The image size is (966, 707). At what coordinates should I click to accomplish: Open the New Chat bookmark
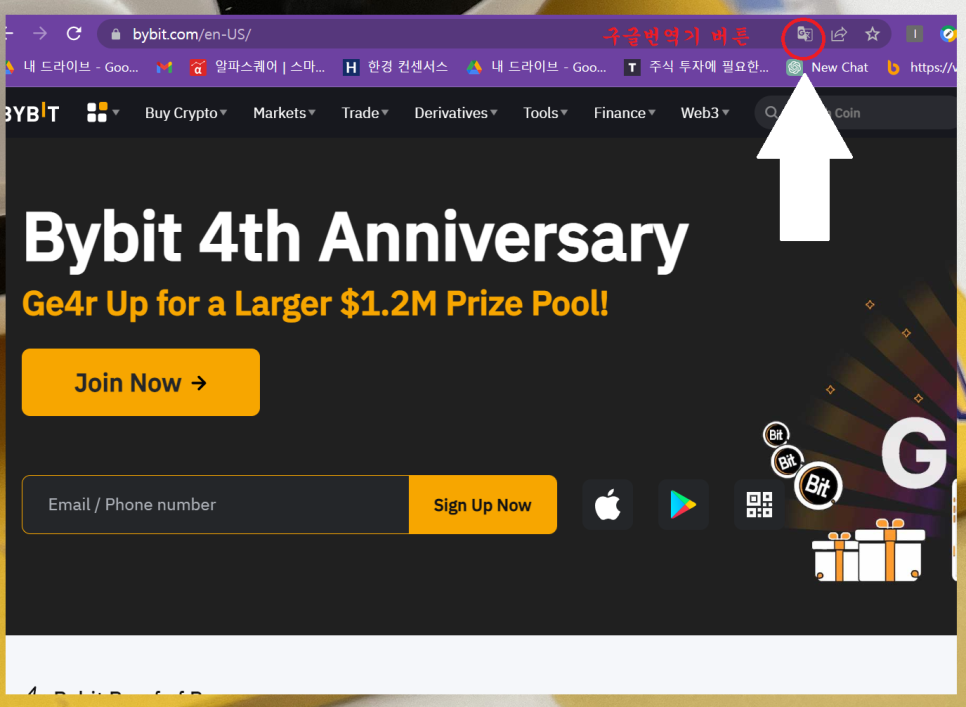click(x=827, y=67)
